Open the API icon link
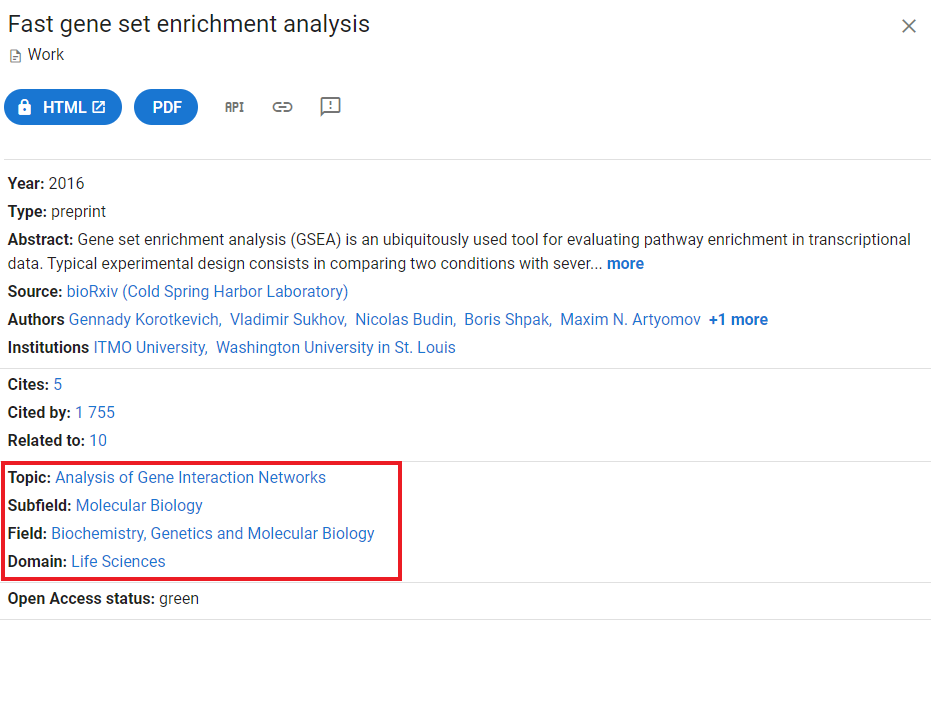Image resolution: width=931 pixels, height=703 pixels. [x=235, y=107]
